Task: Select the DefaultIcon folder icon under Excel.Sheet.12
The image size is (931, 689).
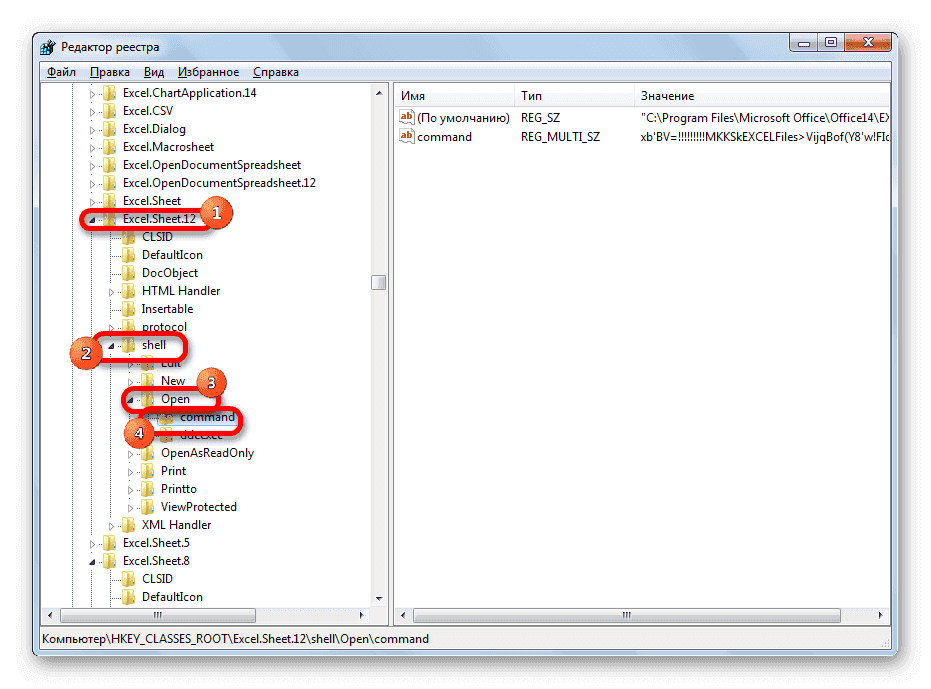Action: [x=129, y=255]
